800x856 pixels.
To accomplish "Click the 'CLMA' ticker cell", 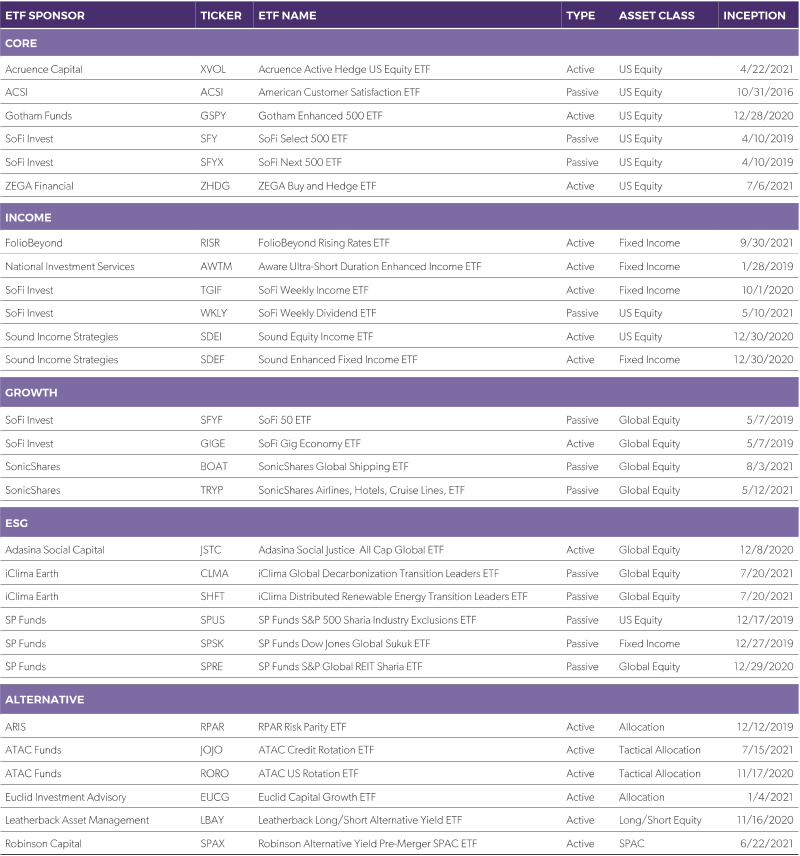I will [215, 573].
